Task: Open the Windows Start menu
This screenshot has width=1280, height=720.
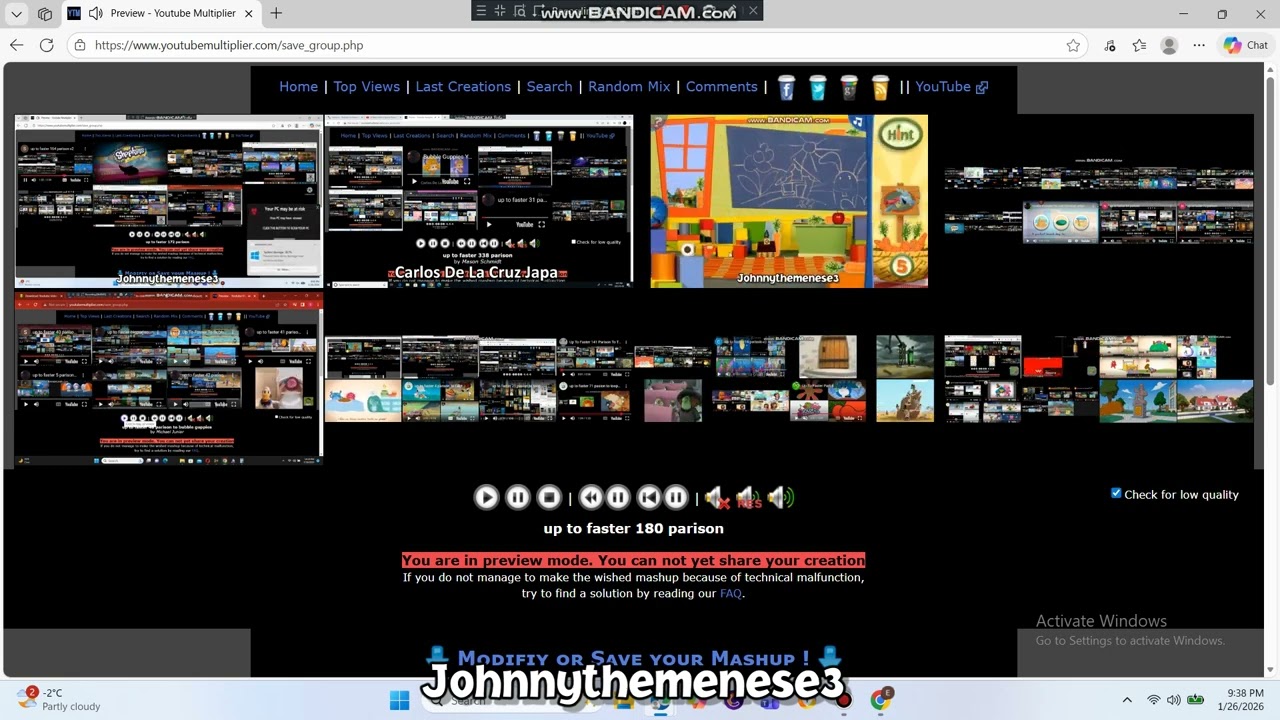Action: (x=399, y=700)
